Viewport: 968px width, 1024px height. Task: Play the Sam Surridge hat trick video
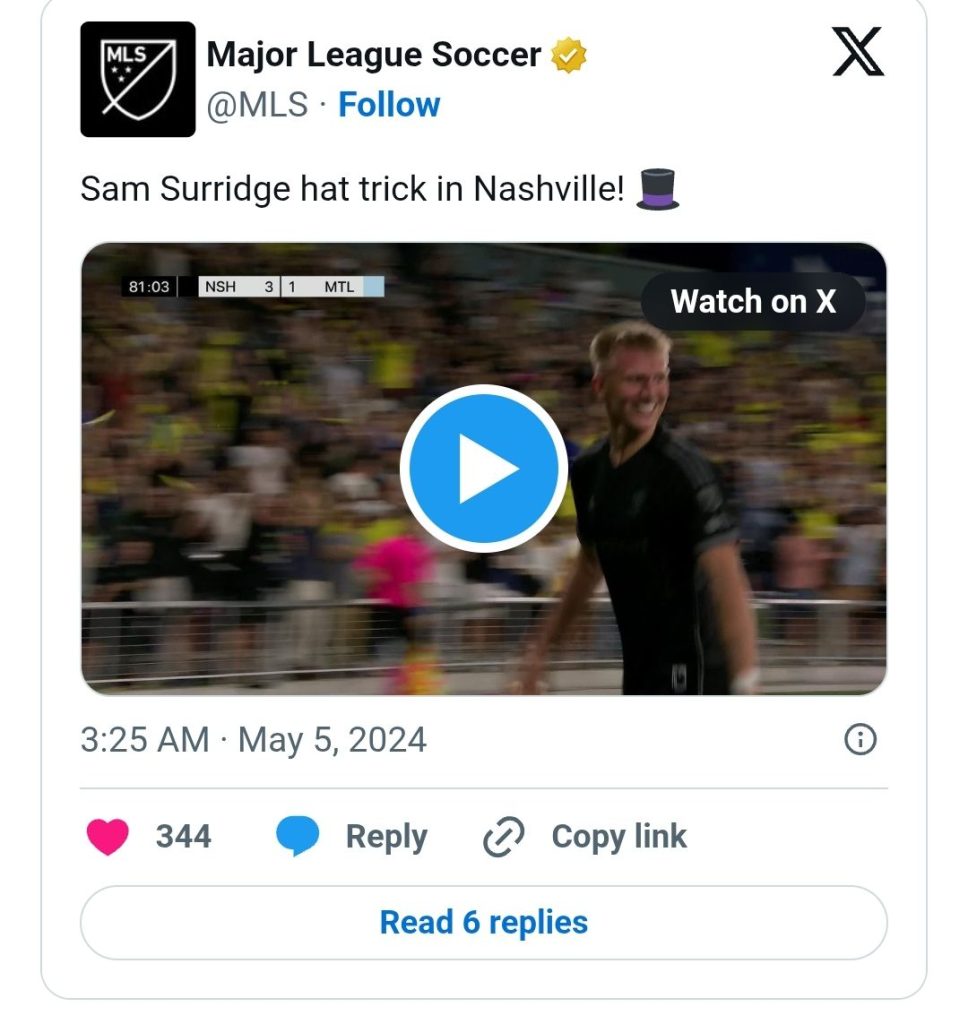point(484,468)
